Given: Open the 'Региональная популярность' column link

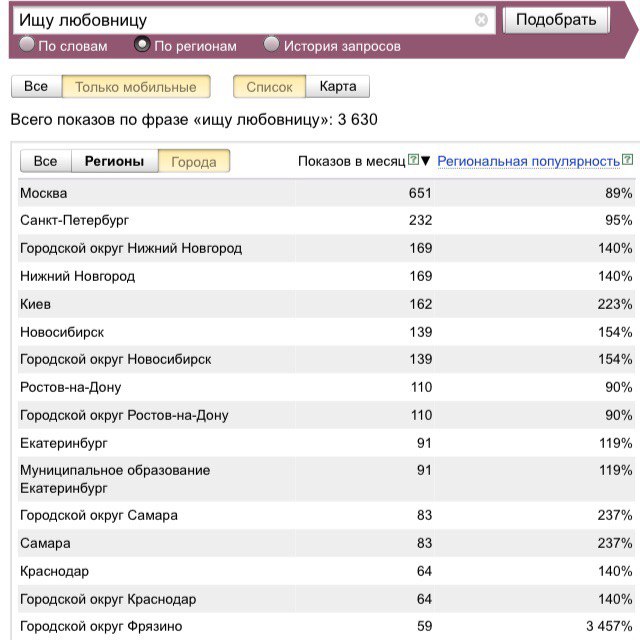Looking at the screenshot, I should 528,161.
